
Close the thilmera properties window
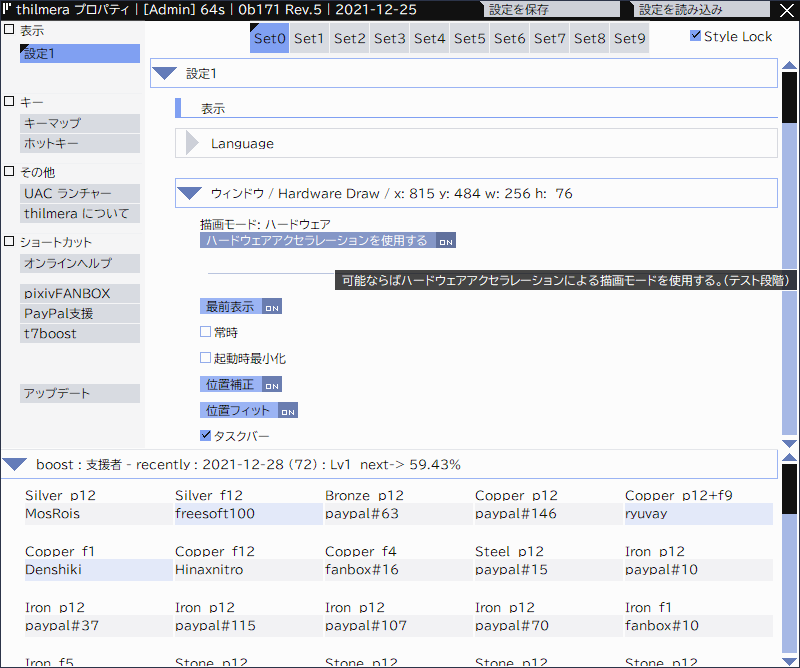(787, 10)
